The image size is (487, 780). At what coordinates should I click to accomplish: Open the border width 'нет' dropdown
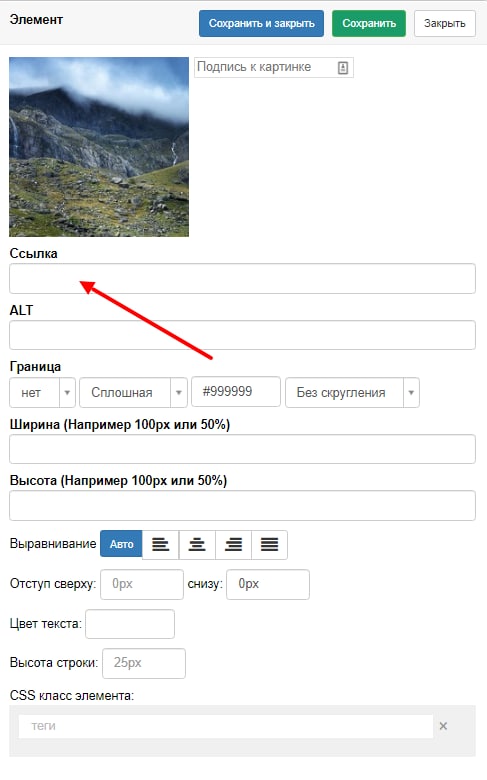click(x=42, y=392)
